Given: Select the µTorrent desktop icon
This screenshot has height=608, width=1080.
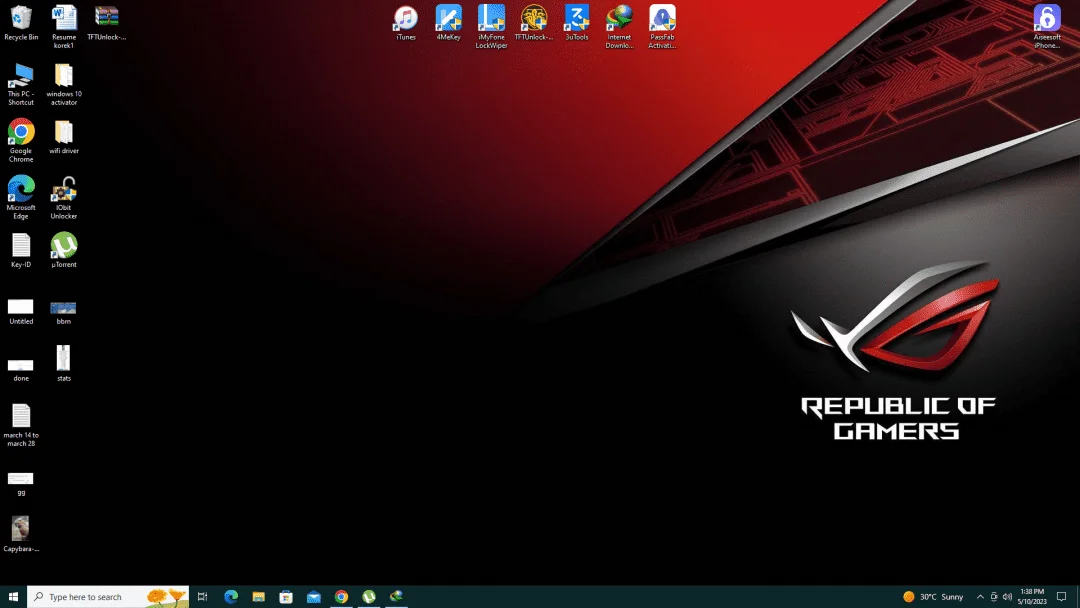Looking at the screenshot, I should (63, 250).
